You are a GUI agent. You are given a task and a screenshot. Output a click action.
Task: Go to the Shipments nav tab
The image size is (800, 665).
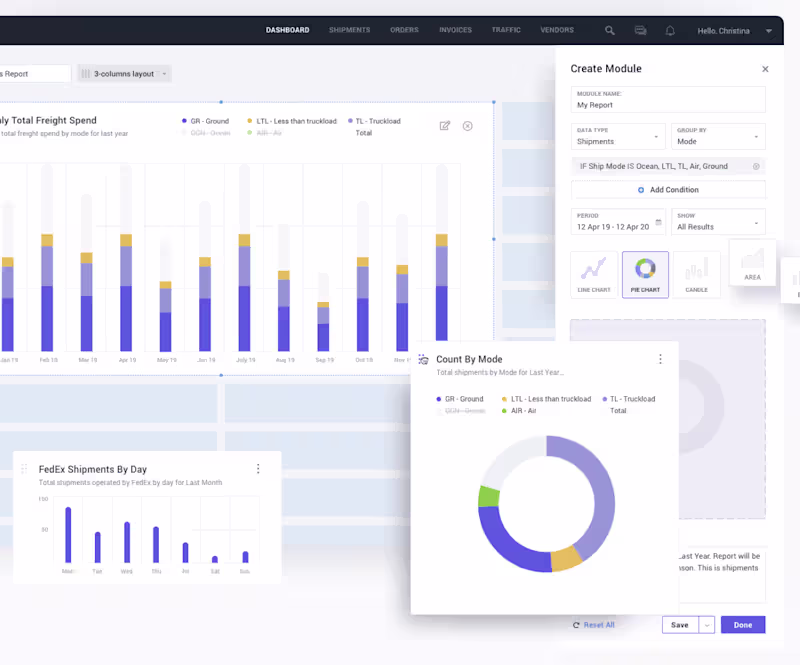click(349, 30)
